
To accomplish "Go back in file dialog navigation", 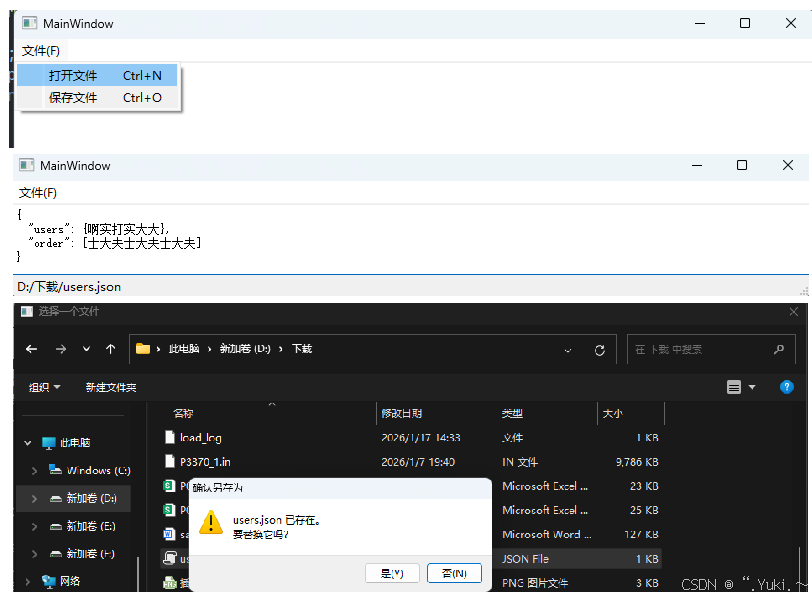I will click(x=32, y=349).
